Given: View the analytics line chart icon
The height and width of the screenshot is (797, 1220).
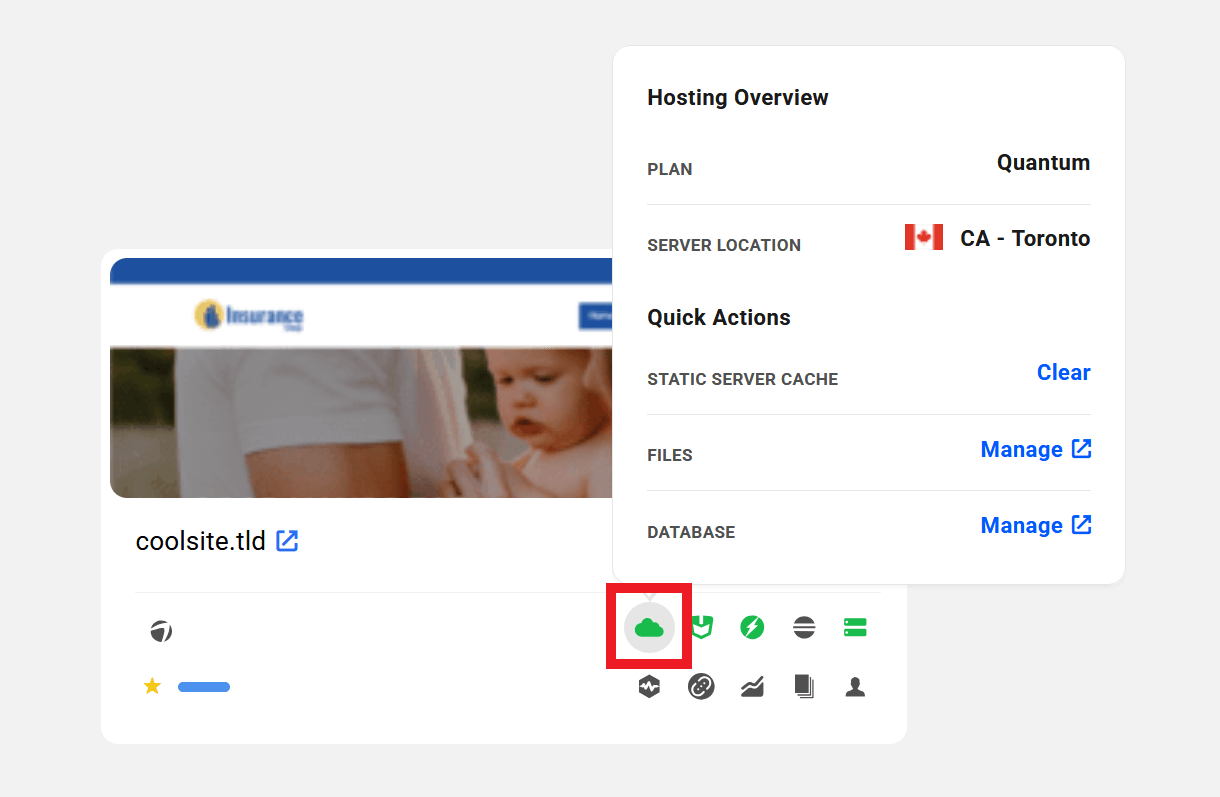Looking at the screenshot, I should coord(752,687).
